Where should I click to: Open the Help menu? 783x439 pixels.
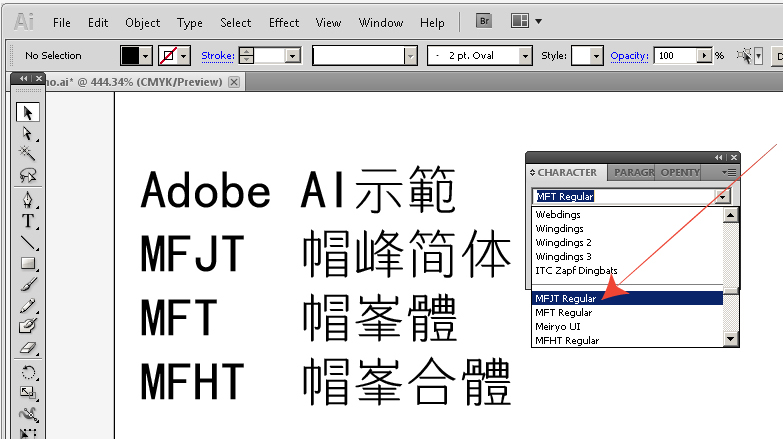[x=432, y=23]
